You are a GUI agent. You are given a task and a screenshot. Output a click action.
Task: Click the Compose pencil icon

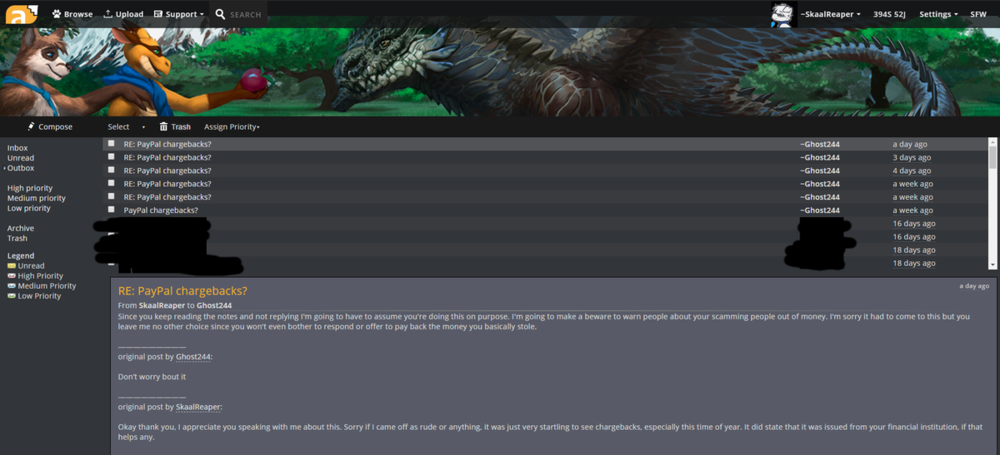click(31, 126)
